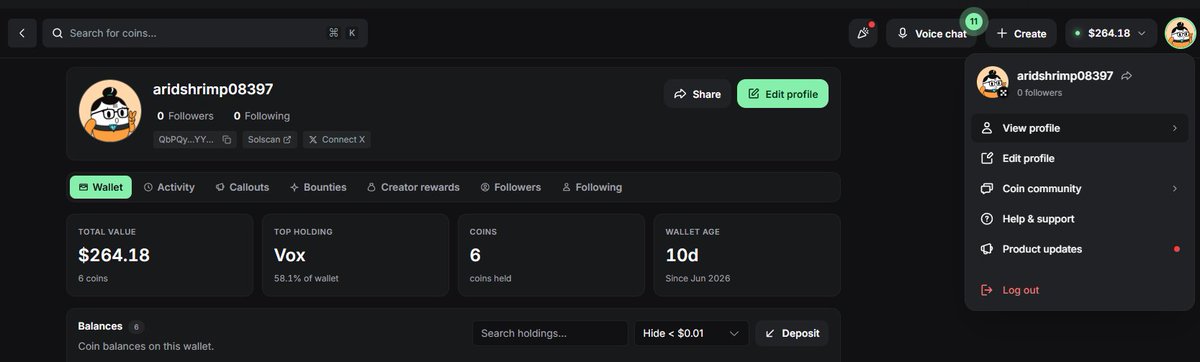Click the Deposit button

(x=792, y=333)
